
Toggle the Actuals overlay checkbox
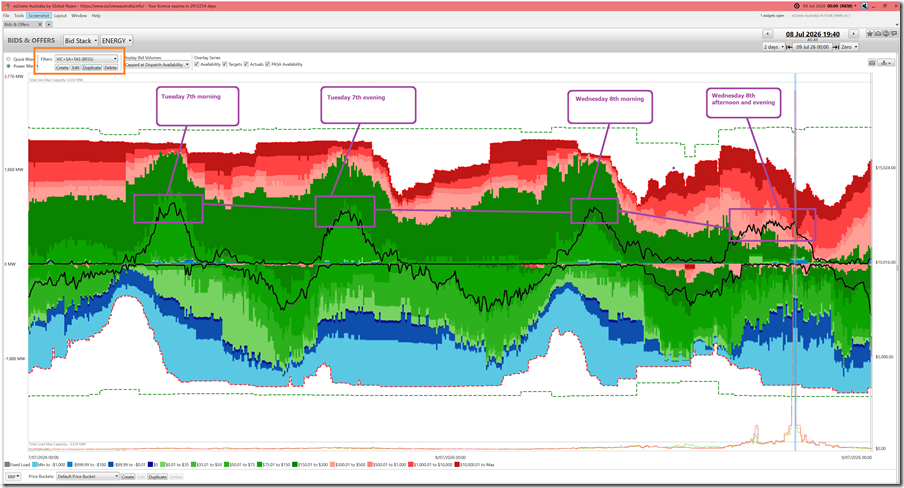click(x=246, y=64)
